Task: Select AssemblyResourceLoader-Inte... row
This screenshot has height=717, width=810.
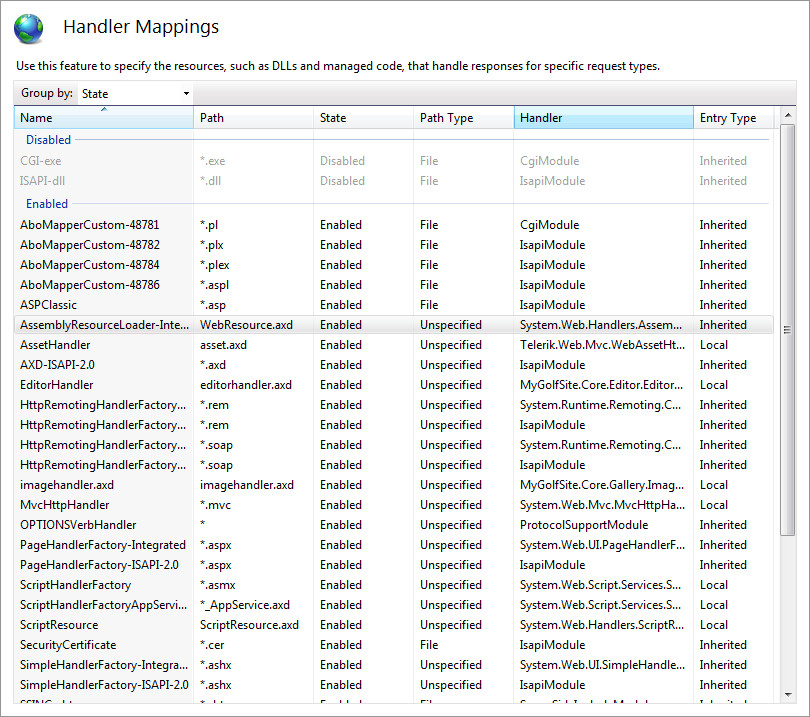Action: [x=394, y=325]
